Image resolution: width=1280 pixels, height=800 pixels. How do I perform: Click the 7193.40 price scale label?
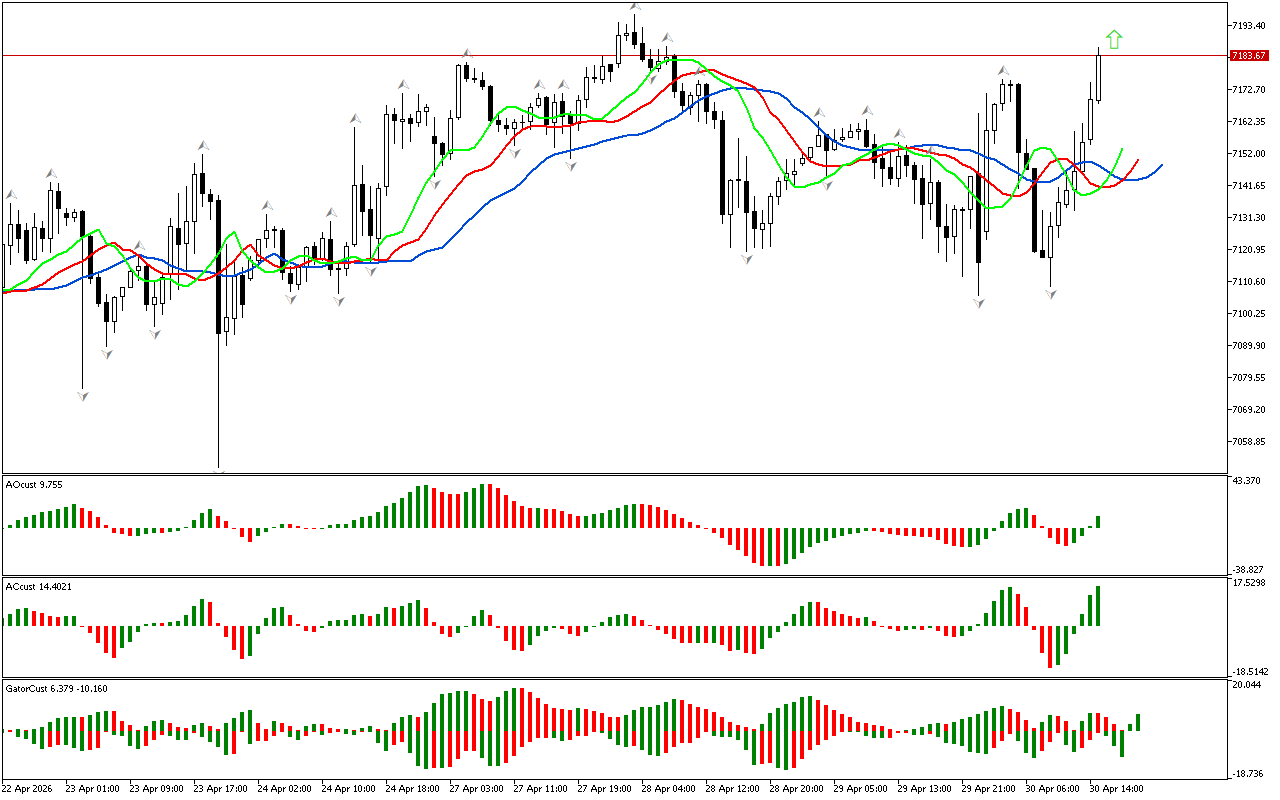coord(1250,25)
